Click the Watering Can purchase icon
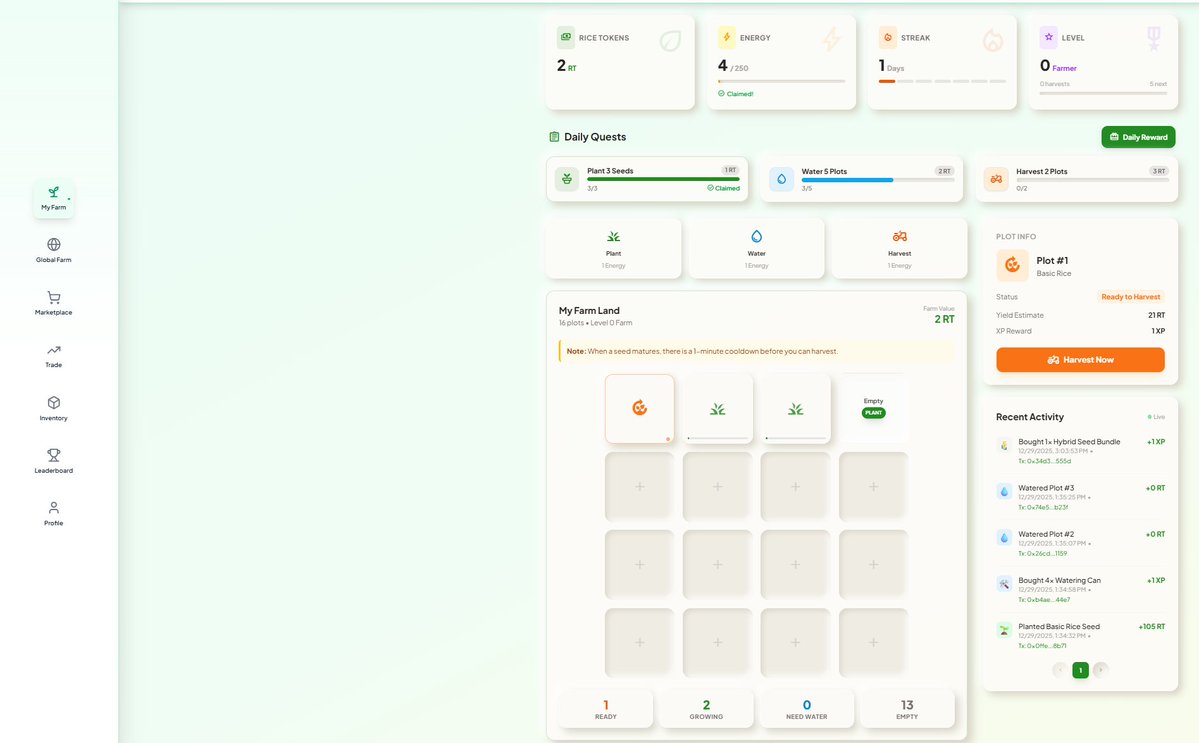 click(1004, 584)
